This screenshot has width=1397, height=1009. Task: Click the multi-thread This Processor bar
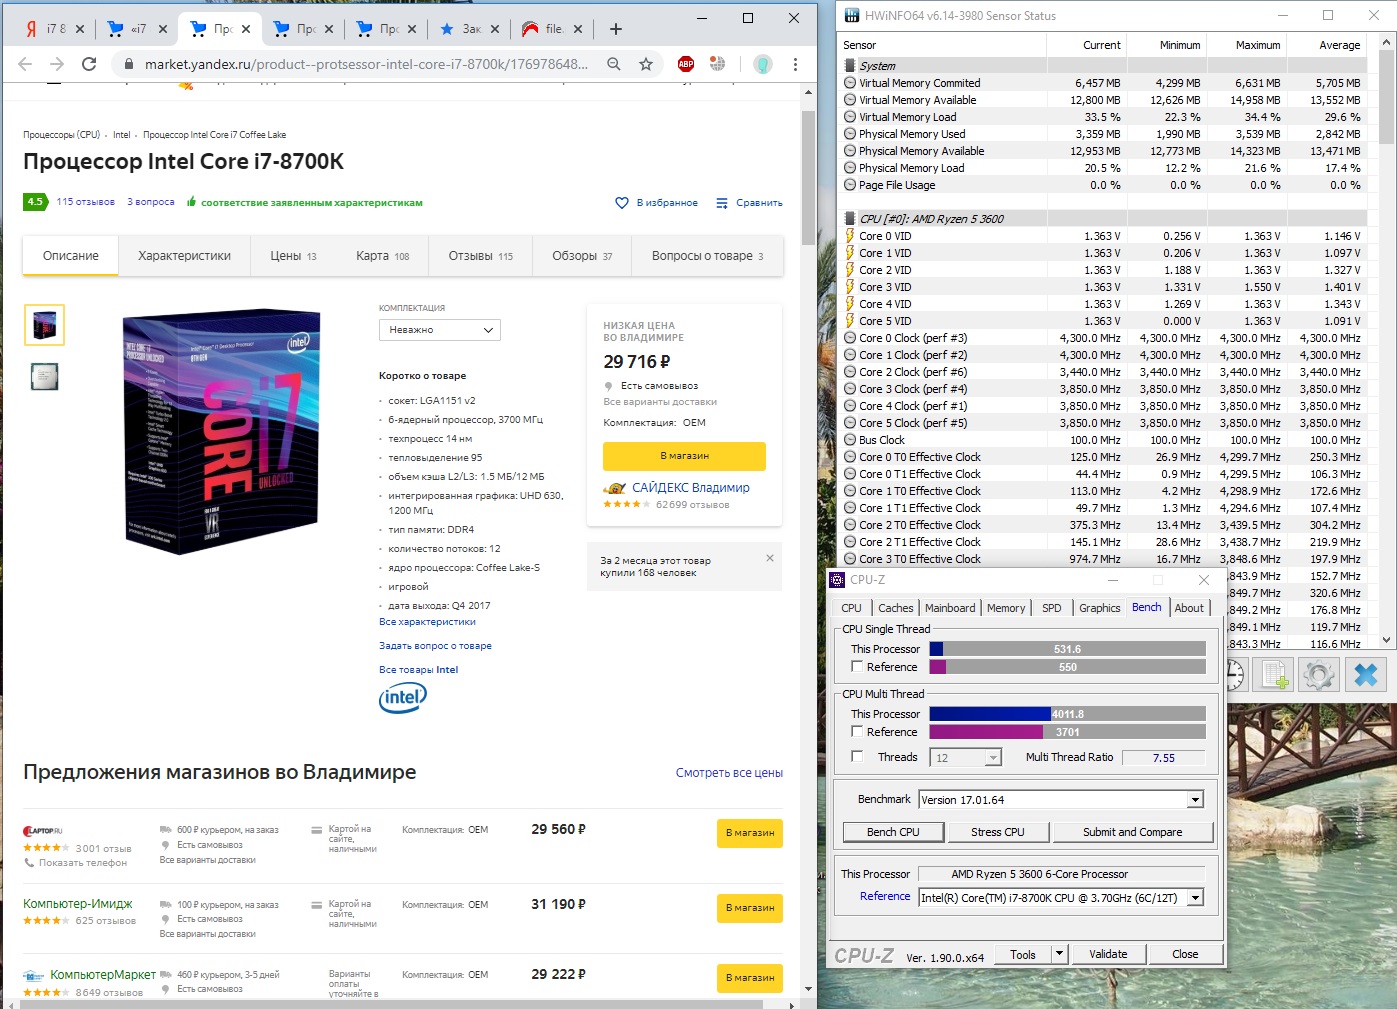click(1067, 714)
